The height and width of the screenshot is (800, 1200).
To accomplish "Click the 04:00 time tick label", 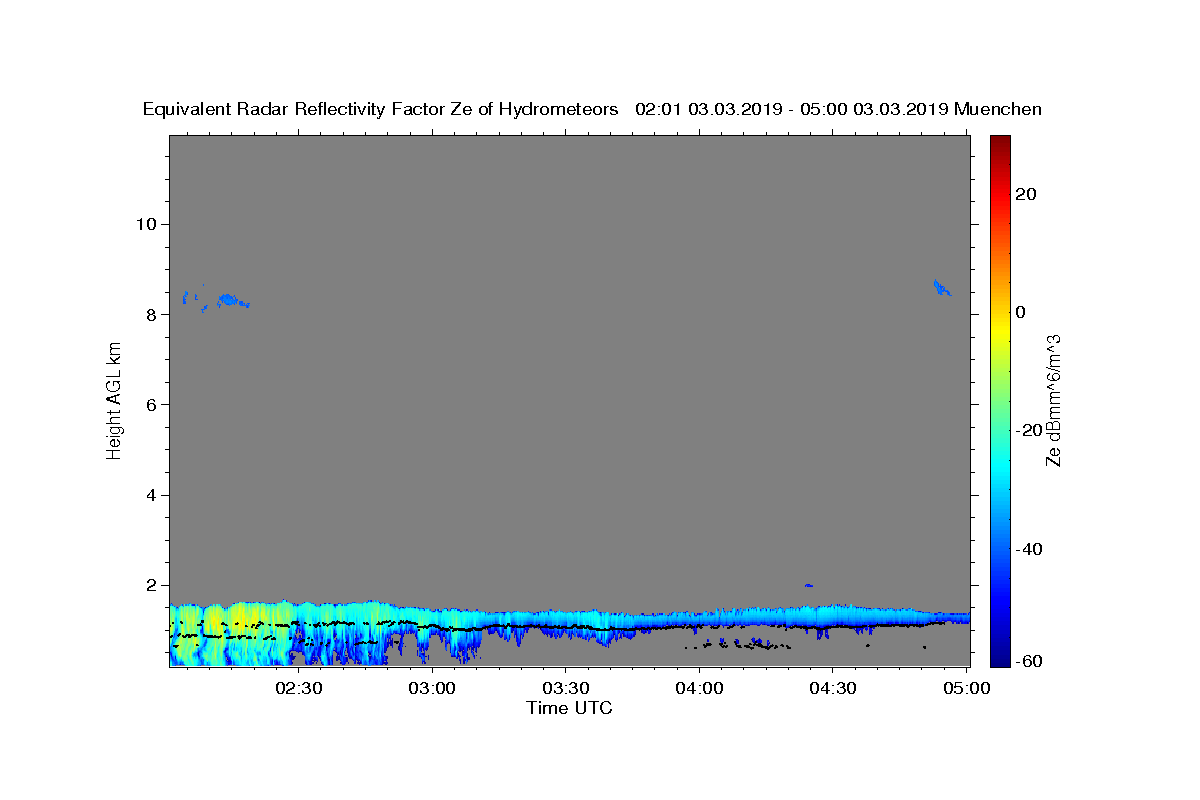I will tap(700, 688).
